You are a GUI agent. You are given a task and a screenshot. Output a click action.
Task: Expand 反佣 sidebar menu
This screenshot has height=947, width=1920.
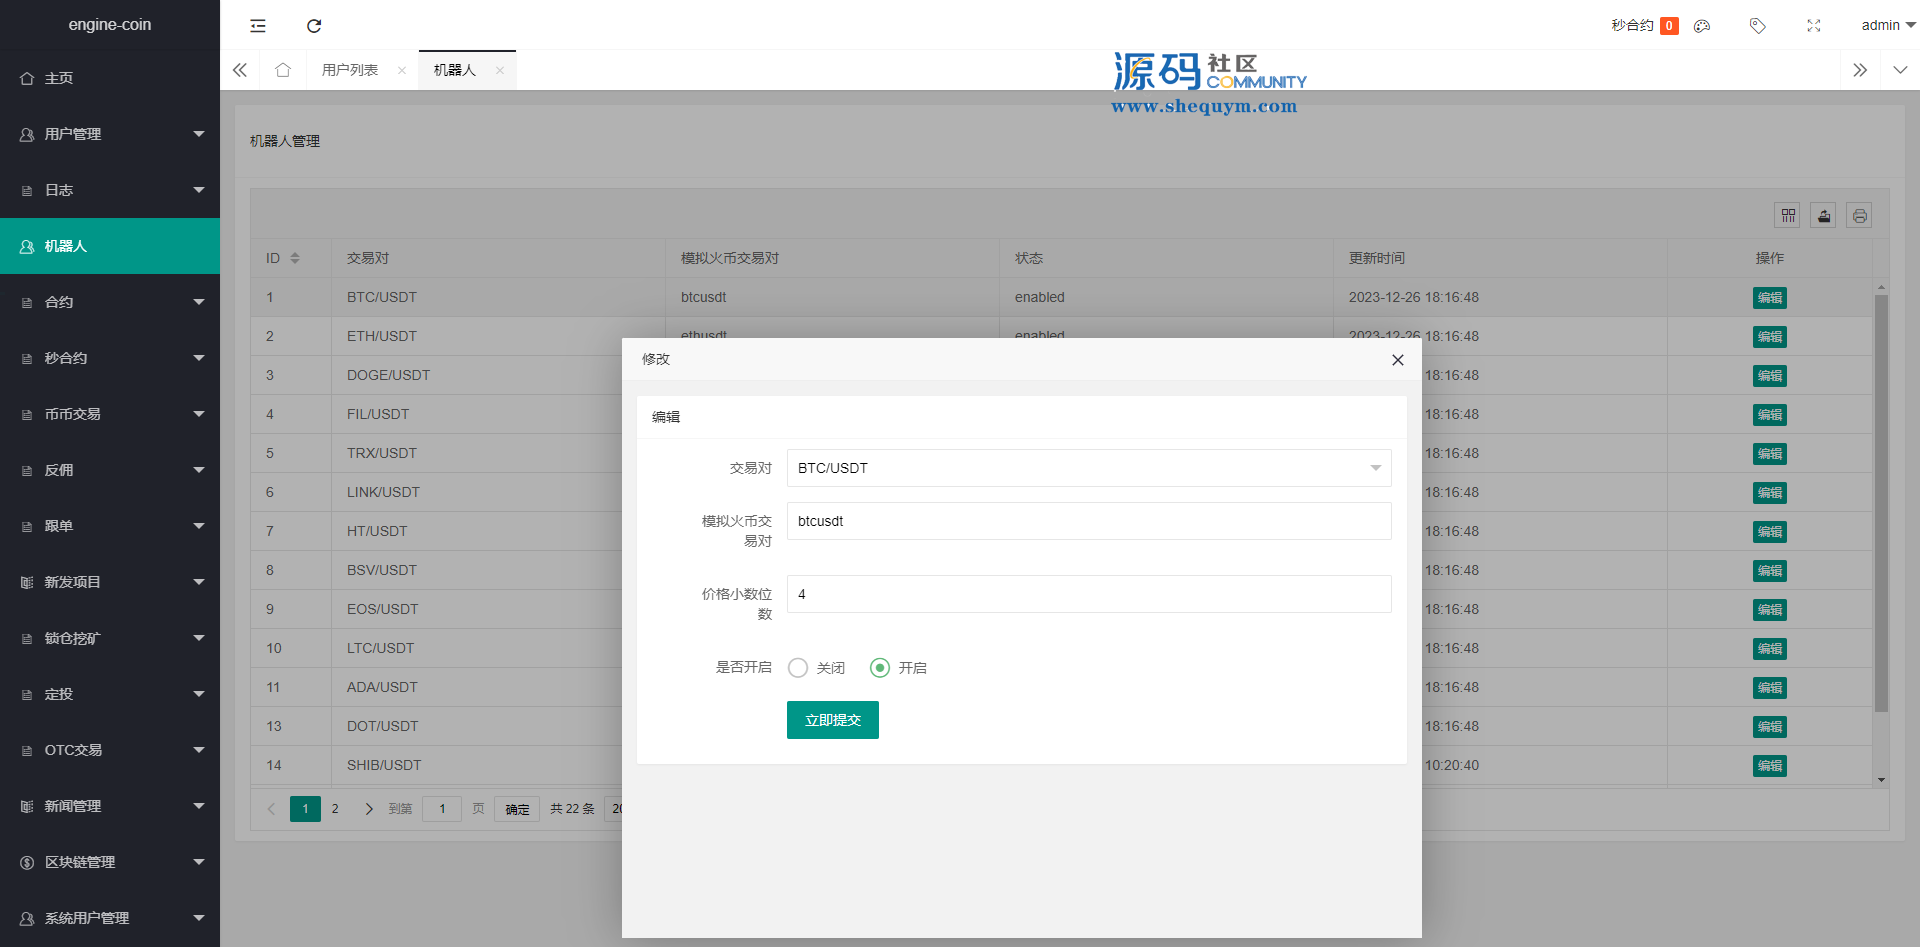110,470
